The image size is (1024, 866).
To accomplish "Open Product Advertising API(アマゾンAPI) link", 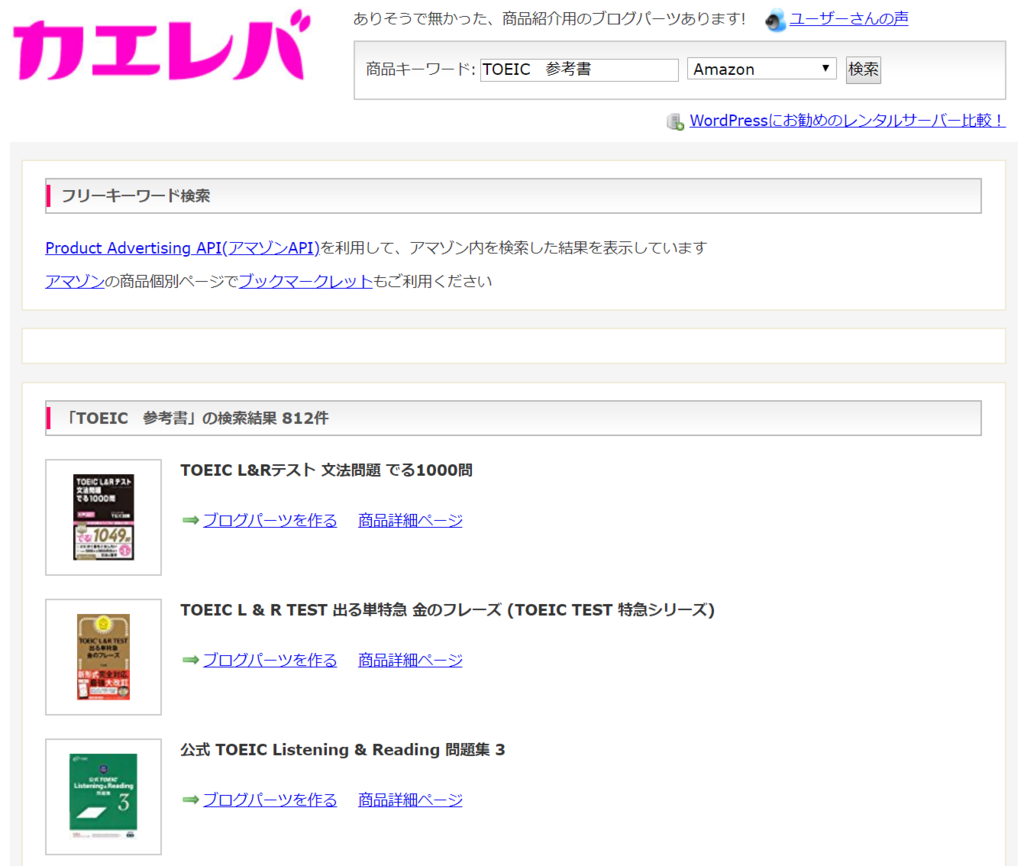I will pyautogui.click(x=182, y=248).
